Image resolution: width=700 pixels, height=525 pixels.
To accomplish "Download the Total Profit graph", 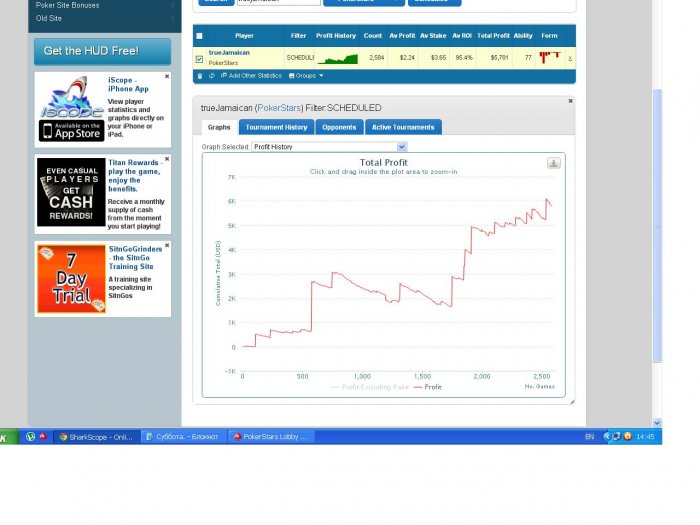I will tap(554, 163).
